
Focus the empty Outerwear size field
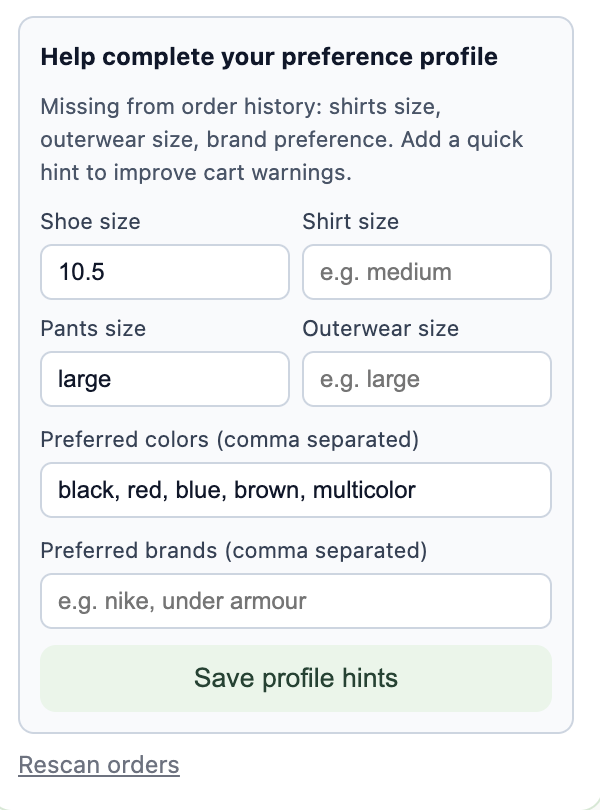click(x=427, y=380)
